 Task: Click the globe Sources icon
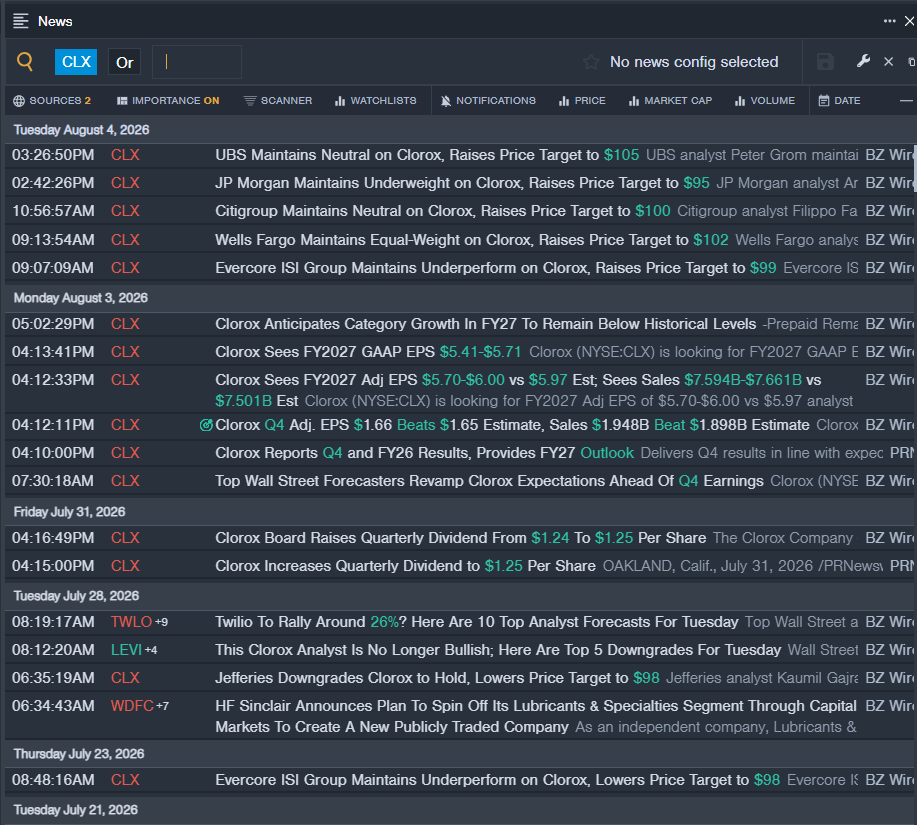click(x=19, y=101)
